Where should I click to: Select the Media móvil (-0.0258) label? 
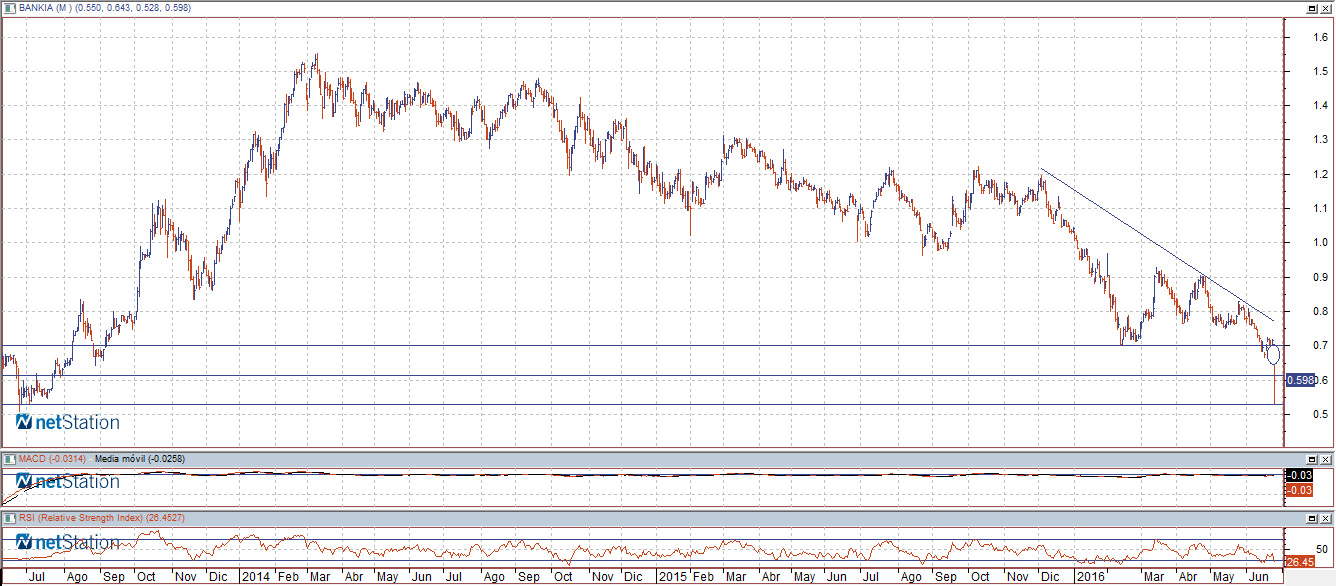(141, 458)
